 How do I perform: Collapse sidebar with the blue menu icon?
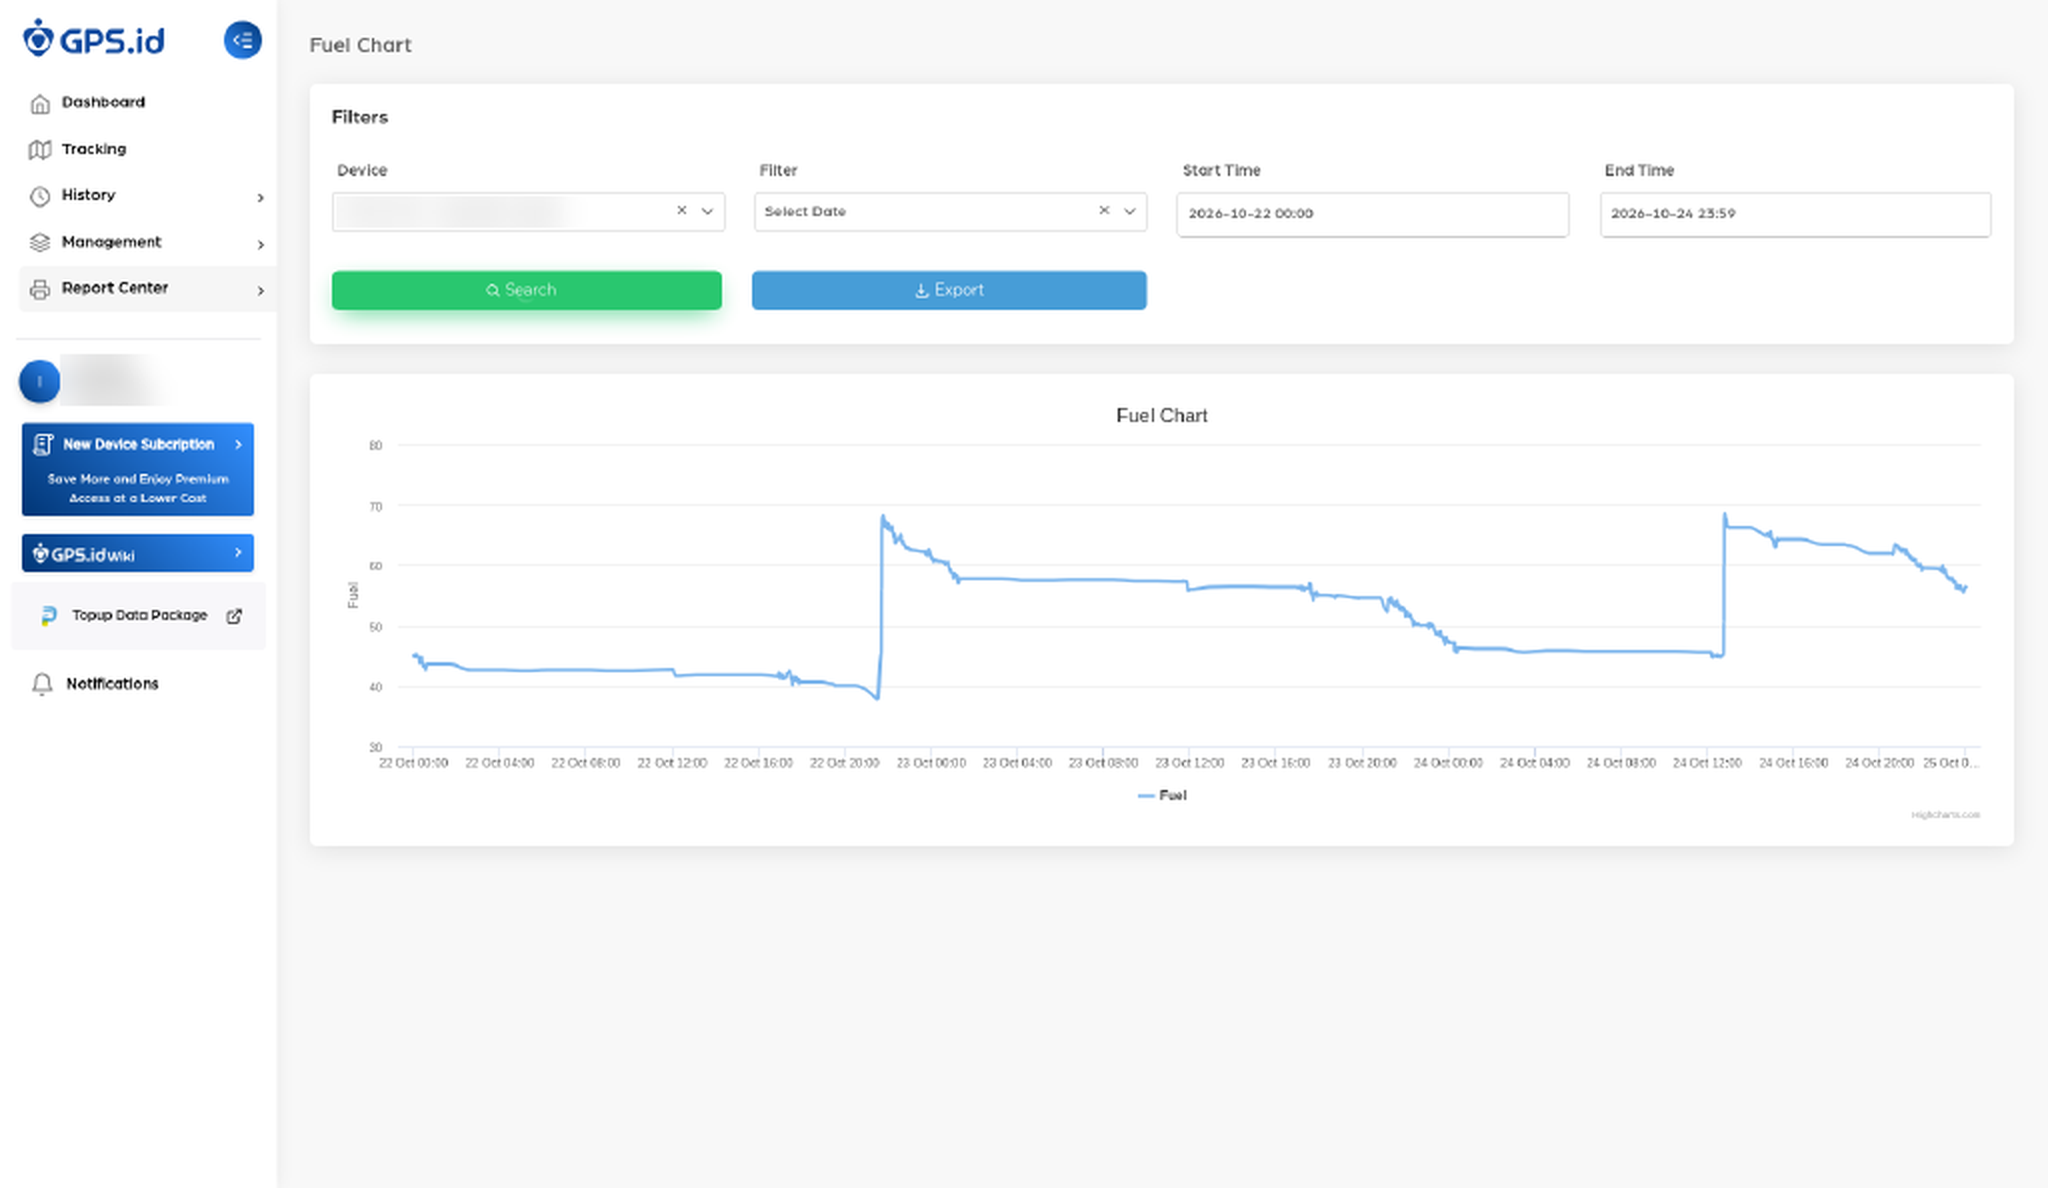[242, 40]
